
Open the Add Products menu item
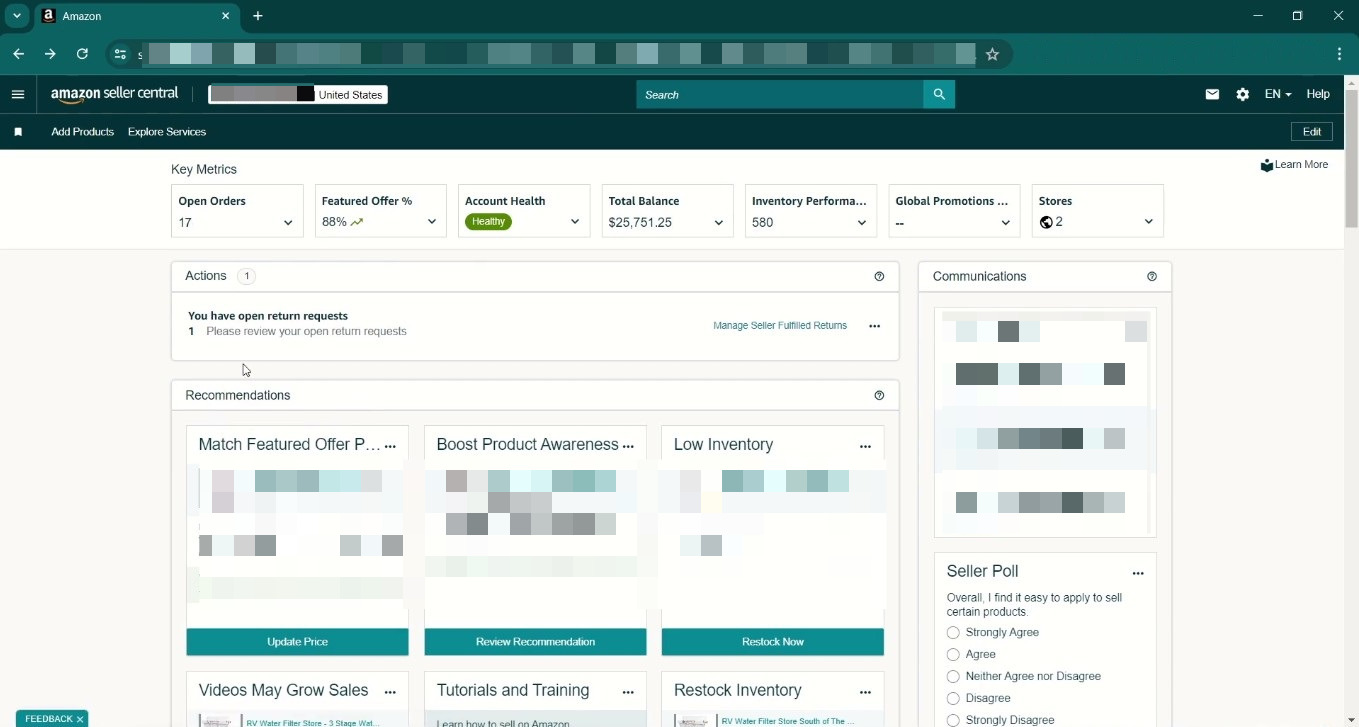tap(82, 132)
